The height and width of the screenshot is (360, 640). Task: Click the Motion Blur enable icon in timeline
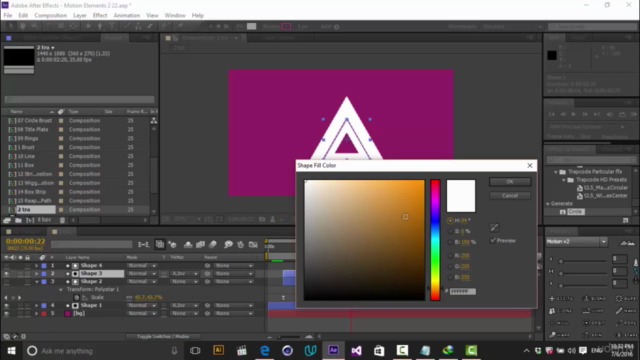[x=213, y=244]
